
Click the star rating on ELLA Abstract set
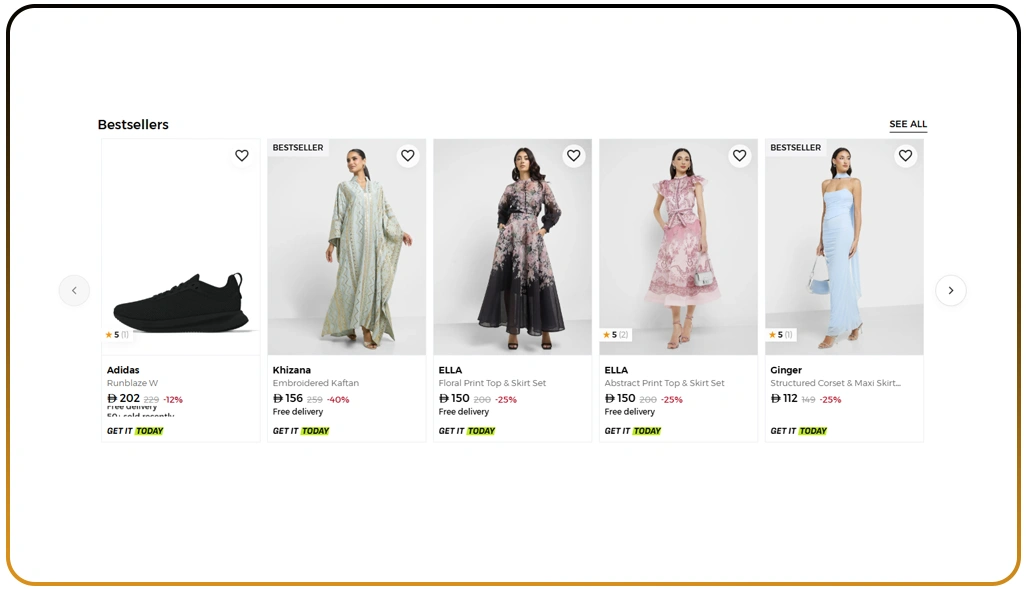[x=614, y=334]
